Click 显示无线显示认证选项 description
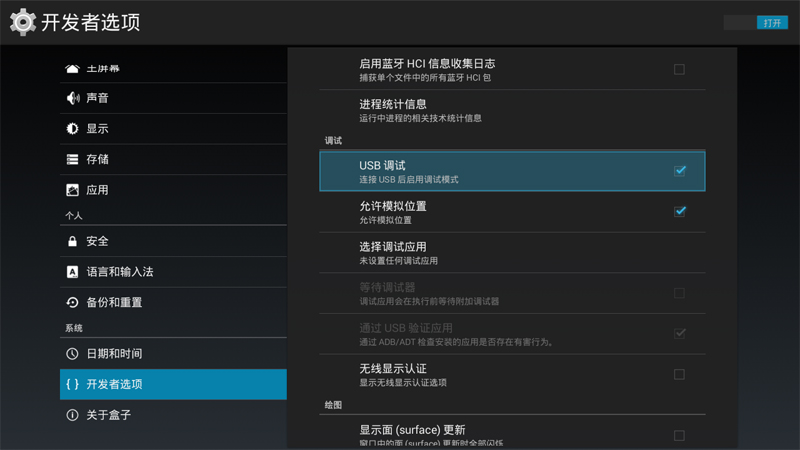 pyautogui.click(x=403, y=383)
